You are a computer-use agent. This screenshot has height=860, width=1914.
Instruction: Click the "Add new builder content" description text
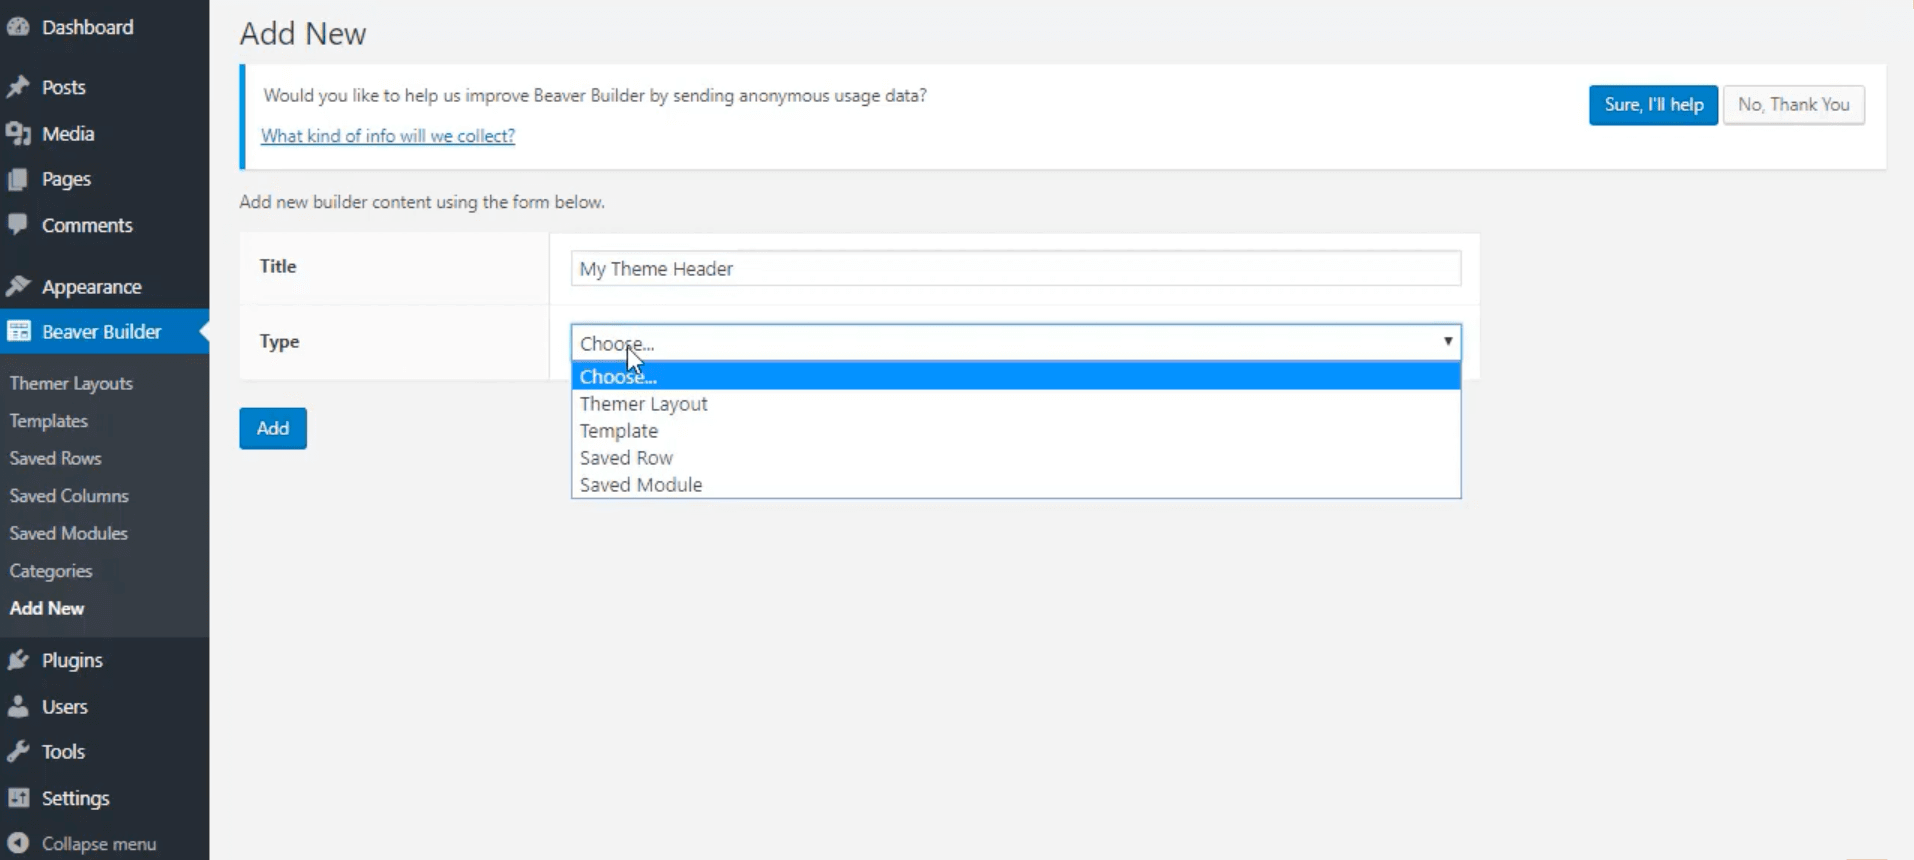tap(422, 202)
